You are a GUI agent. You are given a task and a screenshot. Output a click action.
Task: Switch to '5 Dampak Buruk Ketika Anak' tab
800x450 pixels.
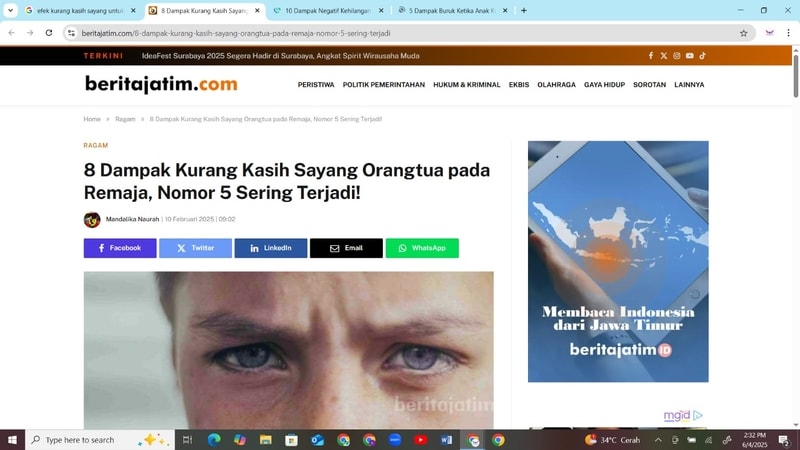point(451,10)
